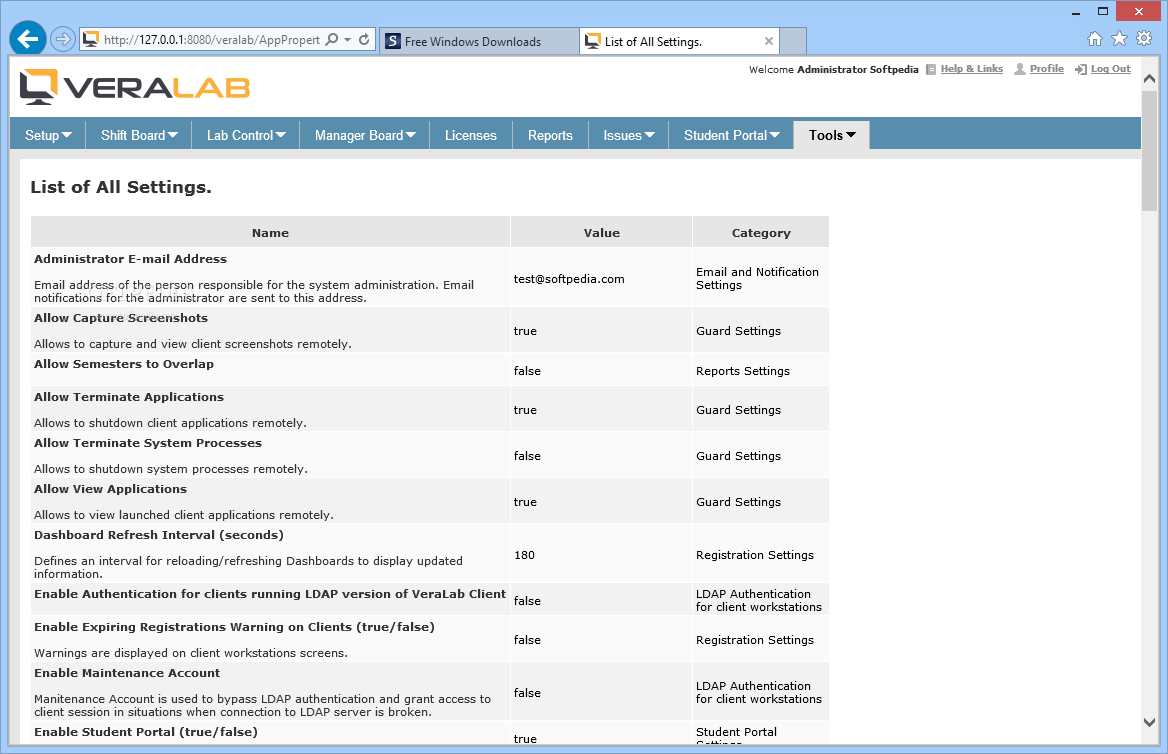The width and height of the screenshot is (1168, 754).
Task: Click 'Allows to shutdown system processes' description
Action: pyautogui.click(x=171, y=469)
